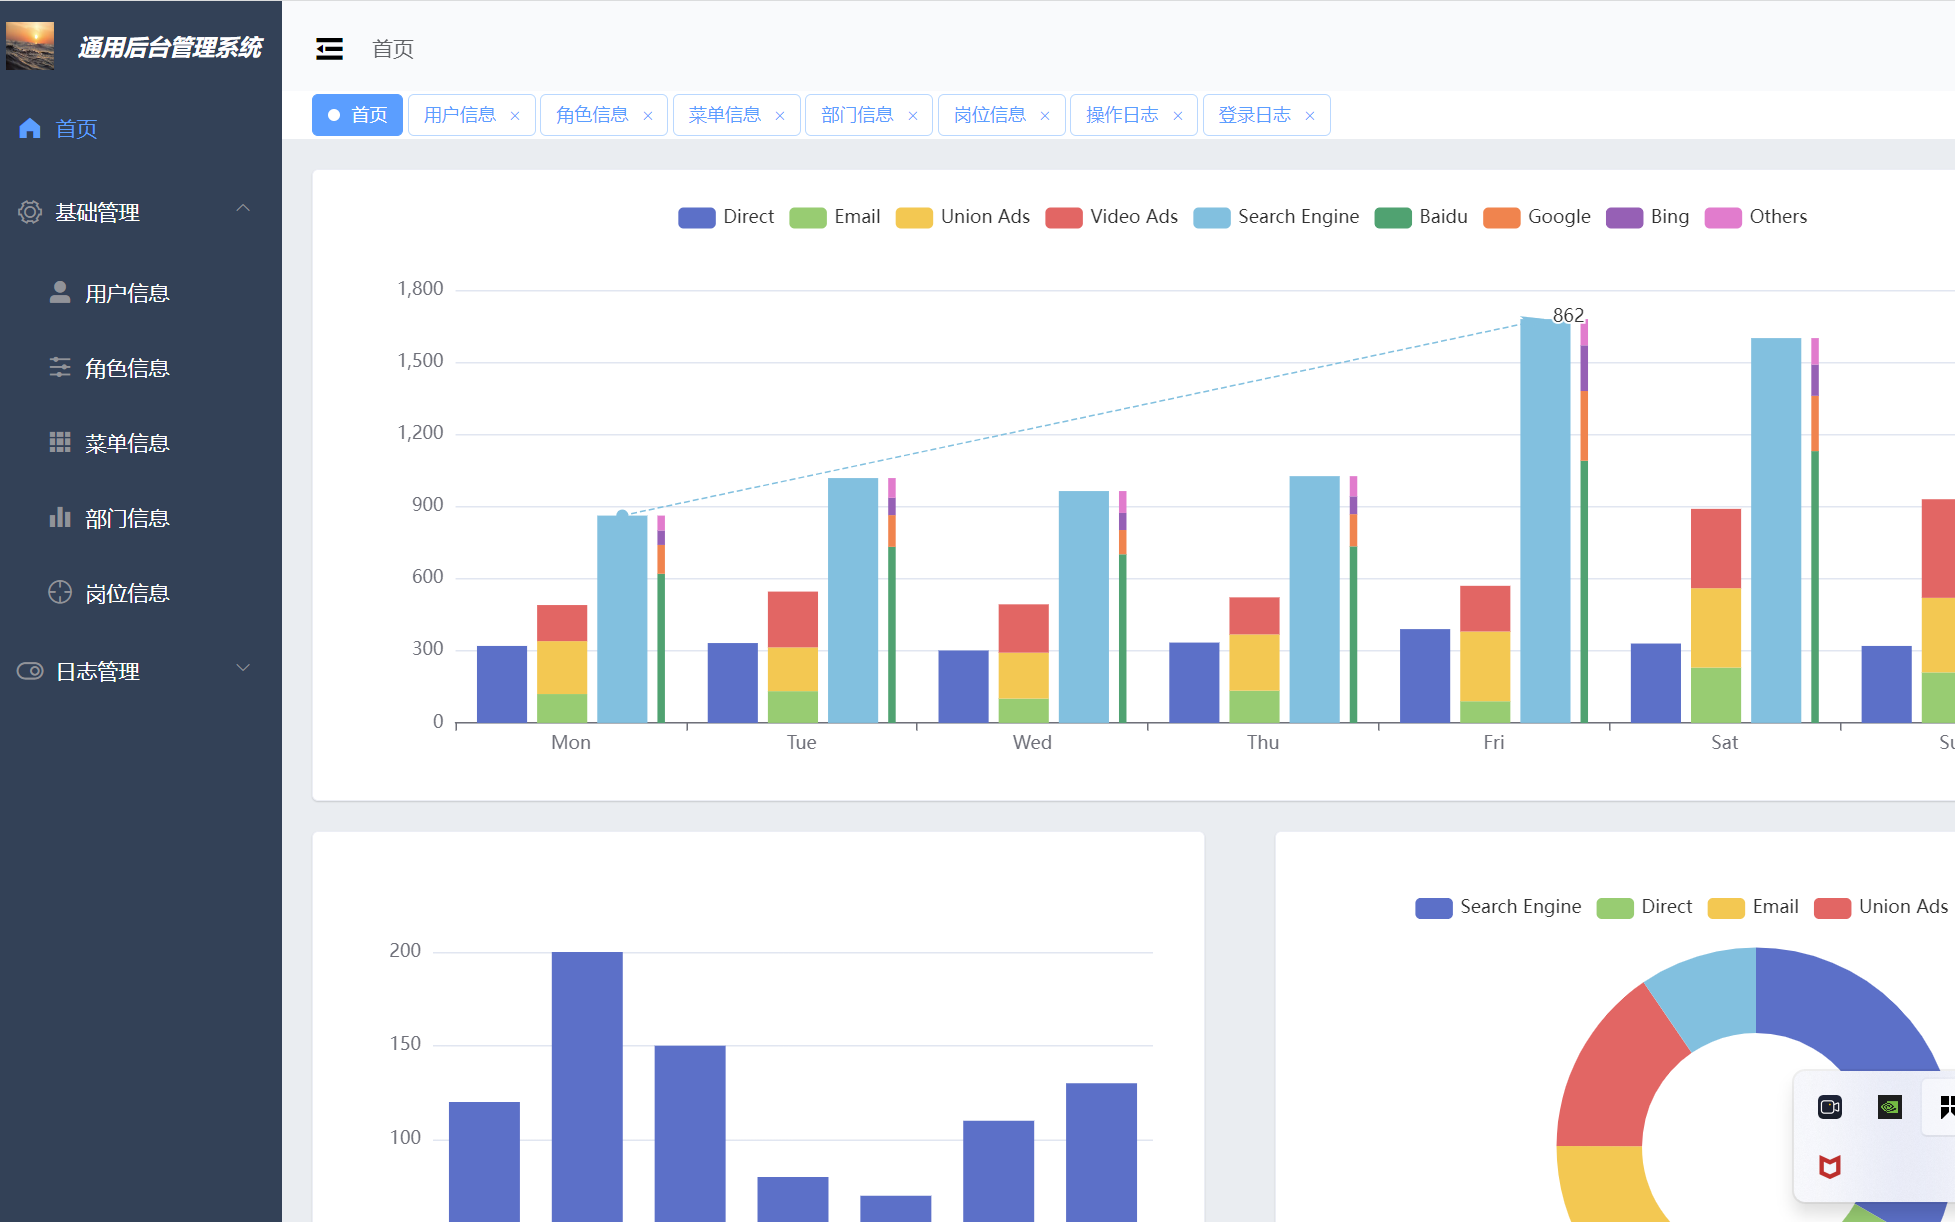Click the grid icon beside 菜单信息
This screenshot has width=1955, height=1222.
pos(60,442)
